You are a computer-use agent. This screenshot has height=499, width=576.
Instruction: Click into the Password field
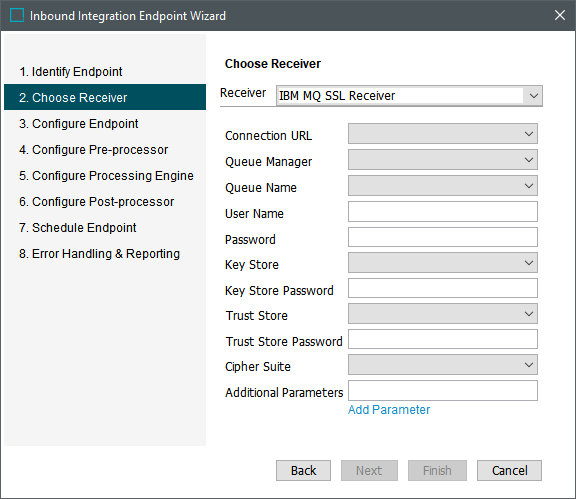(443, 237)
